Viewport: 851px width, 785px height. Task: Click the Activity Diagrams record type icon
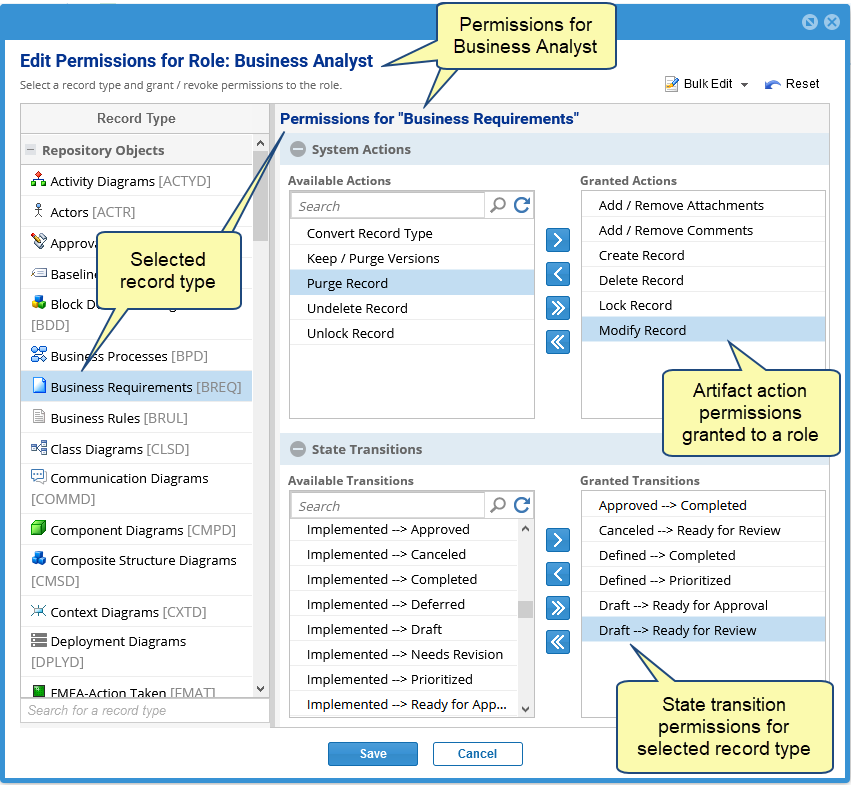pyautogui.click(x=39, y=180)
